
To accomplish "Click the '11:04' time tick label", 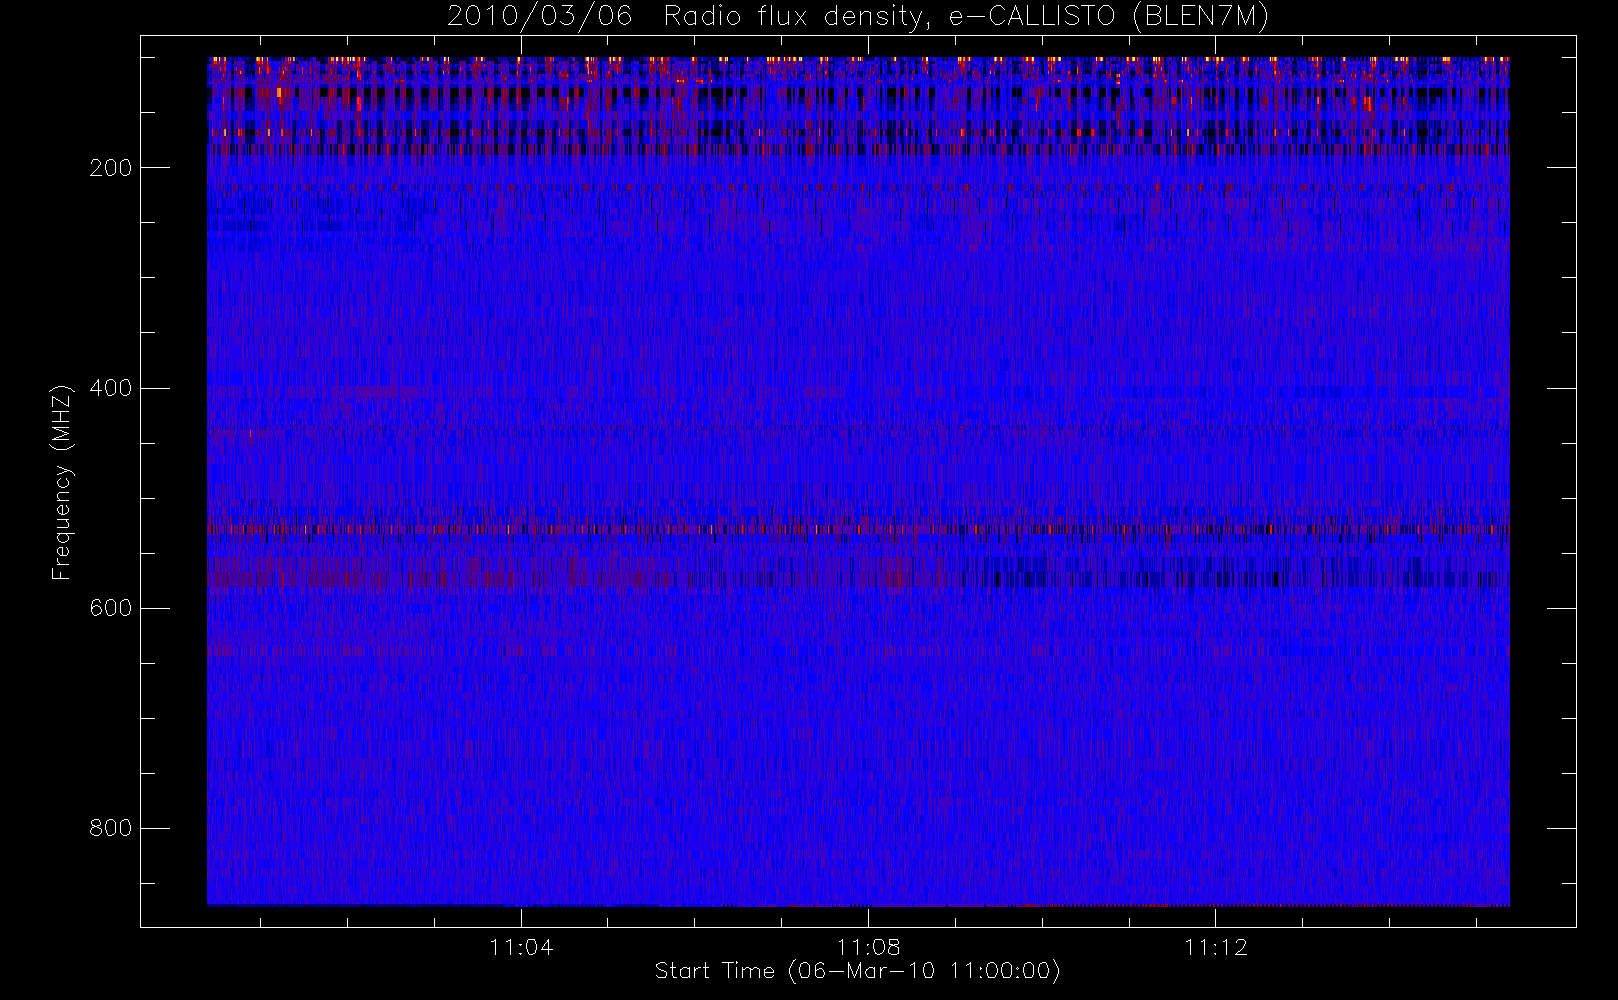I will click(521, 947).
